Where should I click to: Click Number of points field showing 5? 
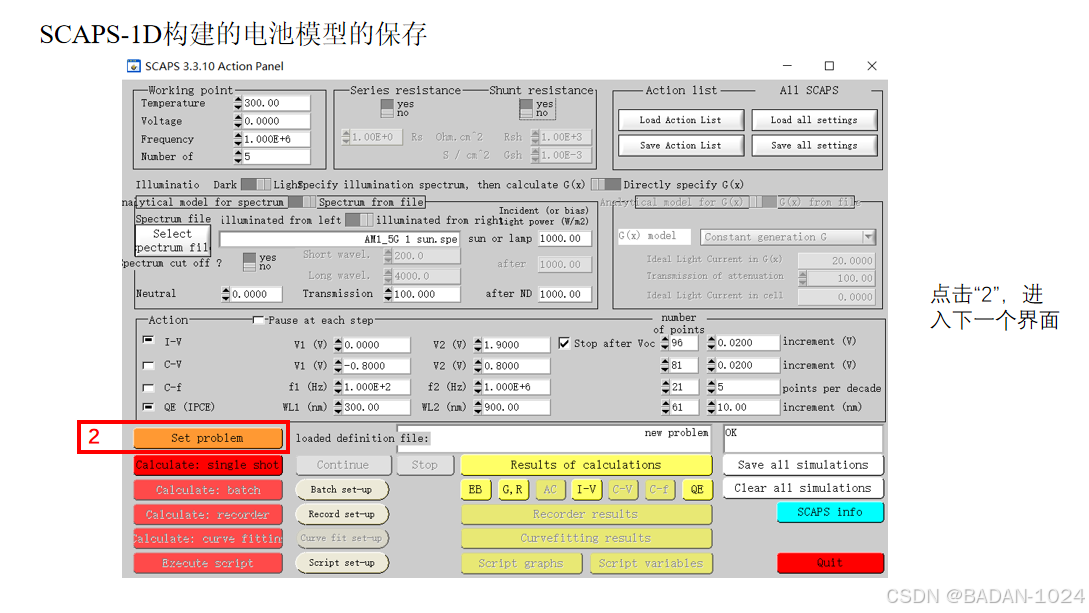[276, 157]
